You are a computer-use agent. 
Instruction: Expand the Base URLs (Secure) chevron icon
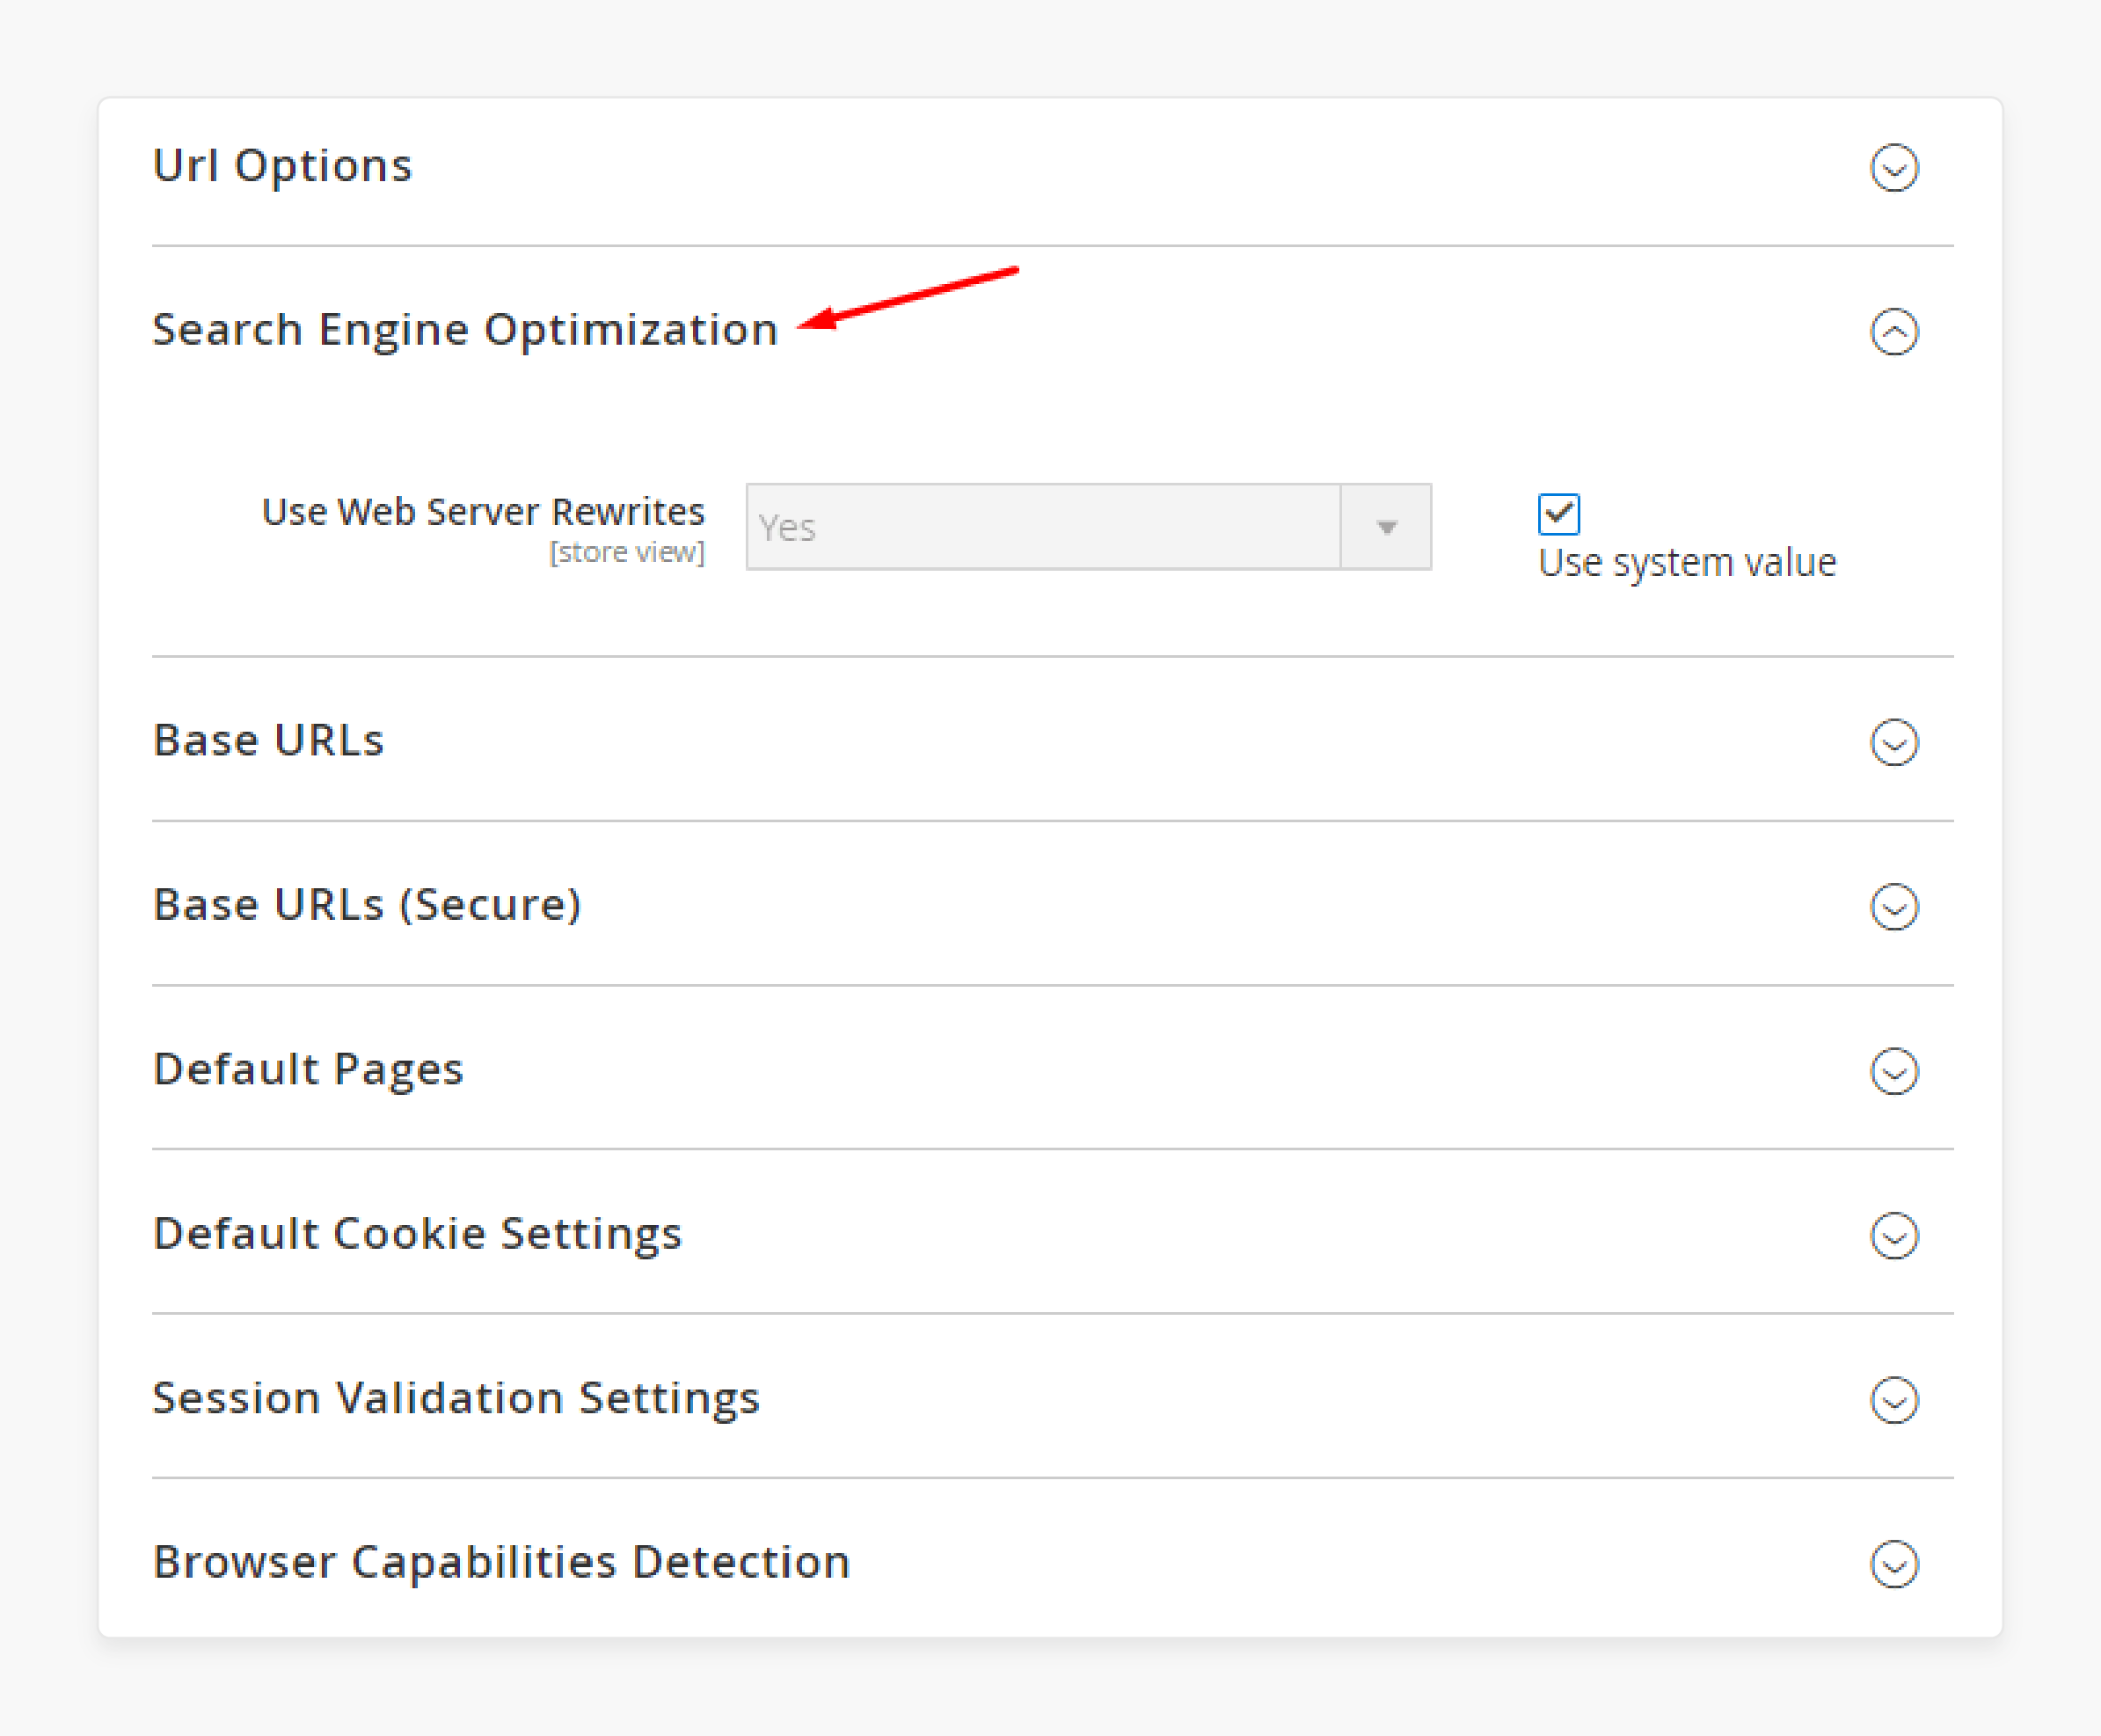pyautogui.click(x=1894, y=907)
